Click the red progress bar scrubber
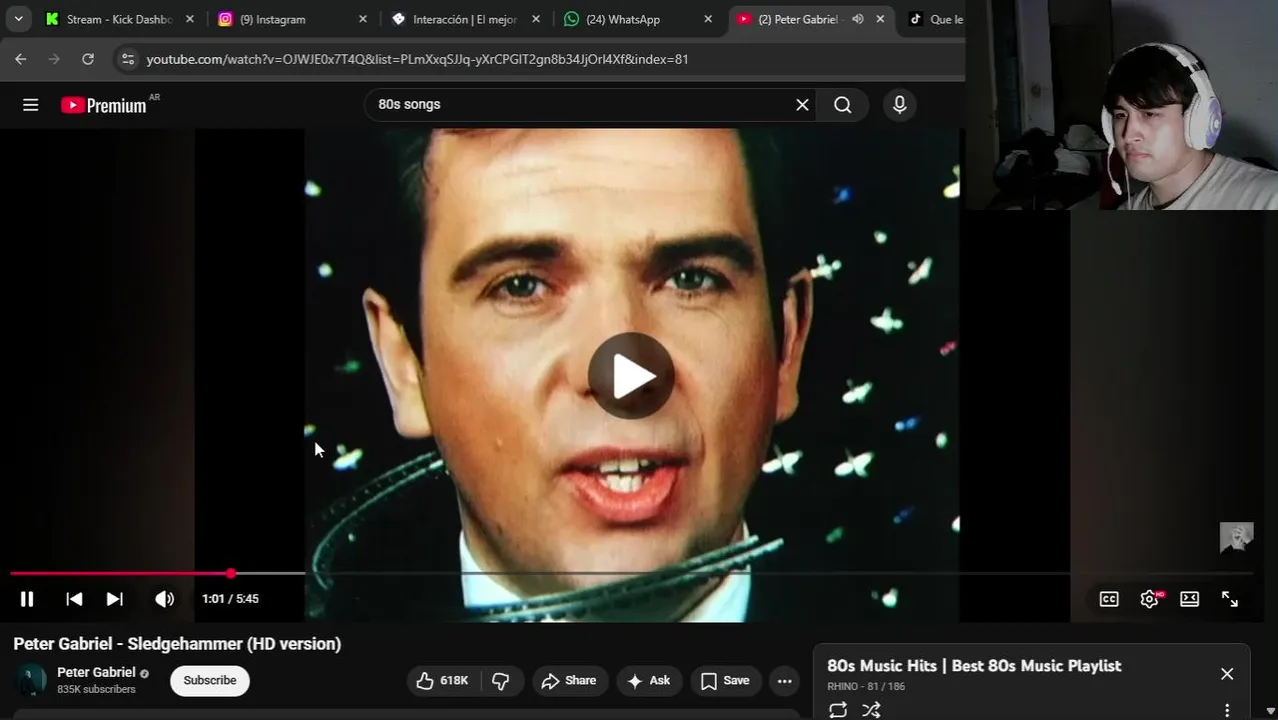Image resolution: width=1278 pixels, height=720 pixels. pyautogui.click(x=231, y=573)
